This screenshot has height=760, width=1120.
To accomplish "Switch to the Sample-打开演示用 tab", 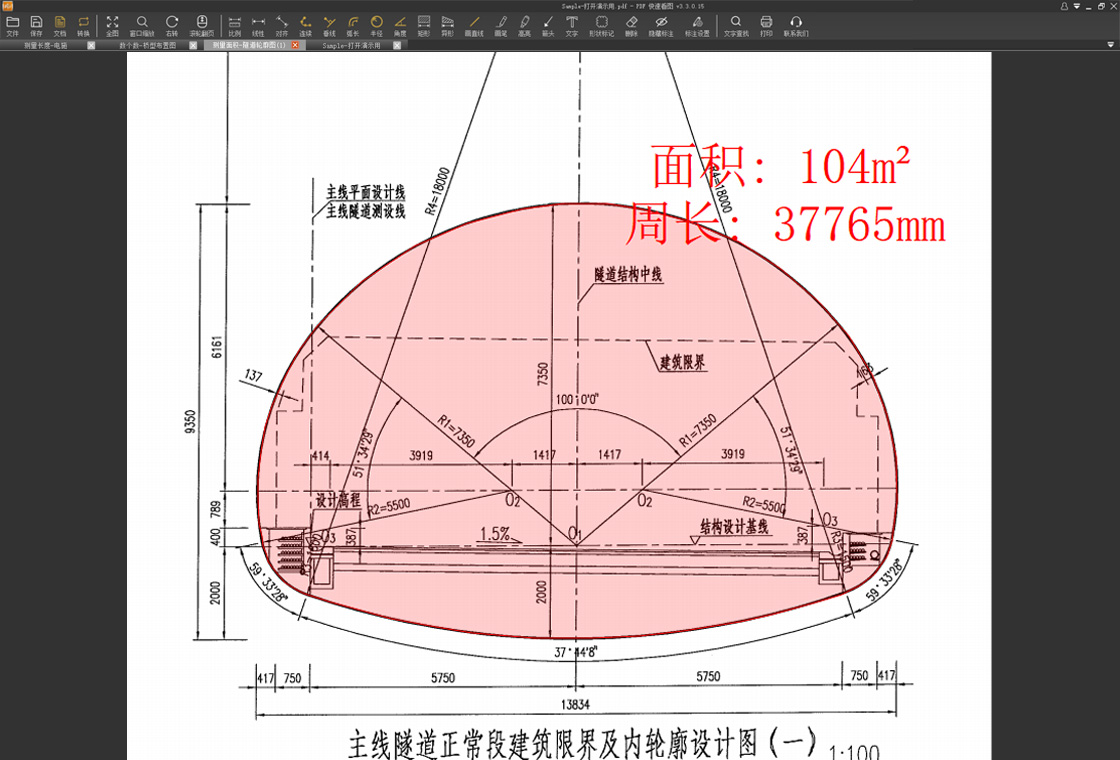I will (x=351, y=45).
